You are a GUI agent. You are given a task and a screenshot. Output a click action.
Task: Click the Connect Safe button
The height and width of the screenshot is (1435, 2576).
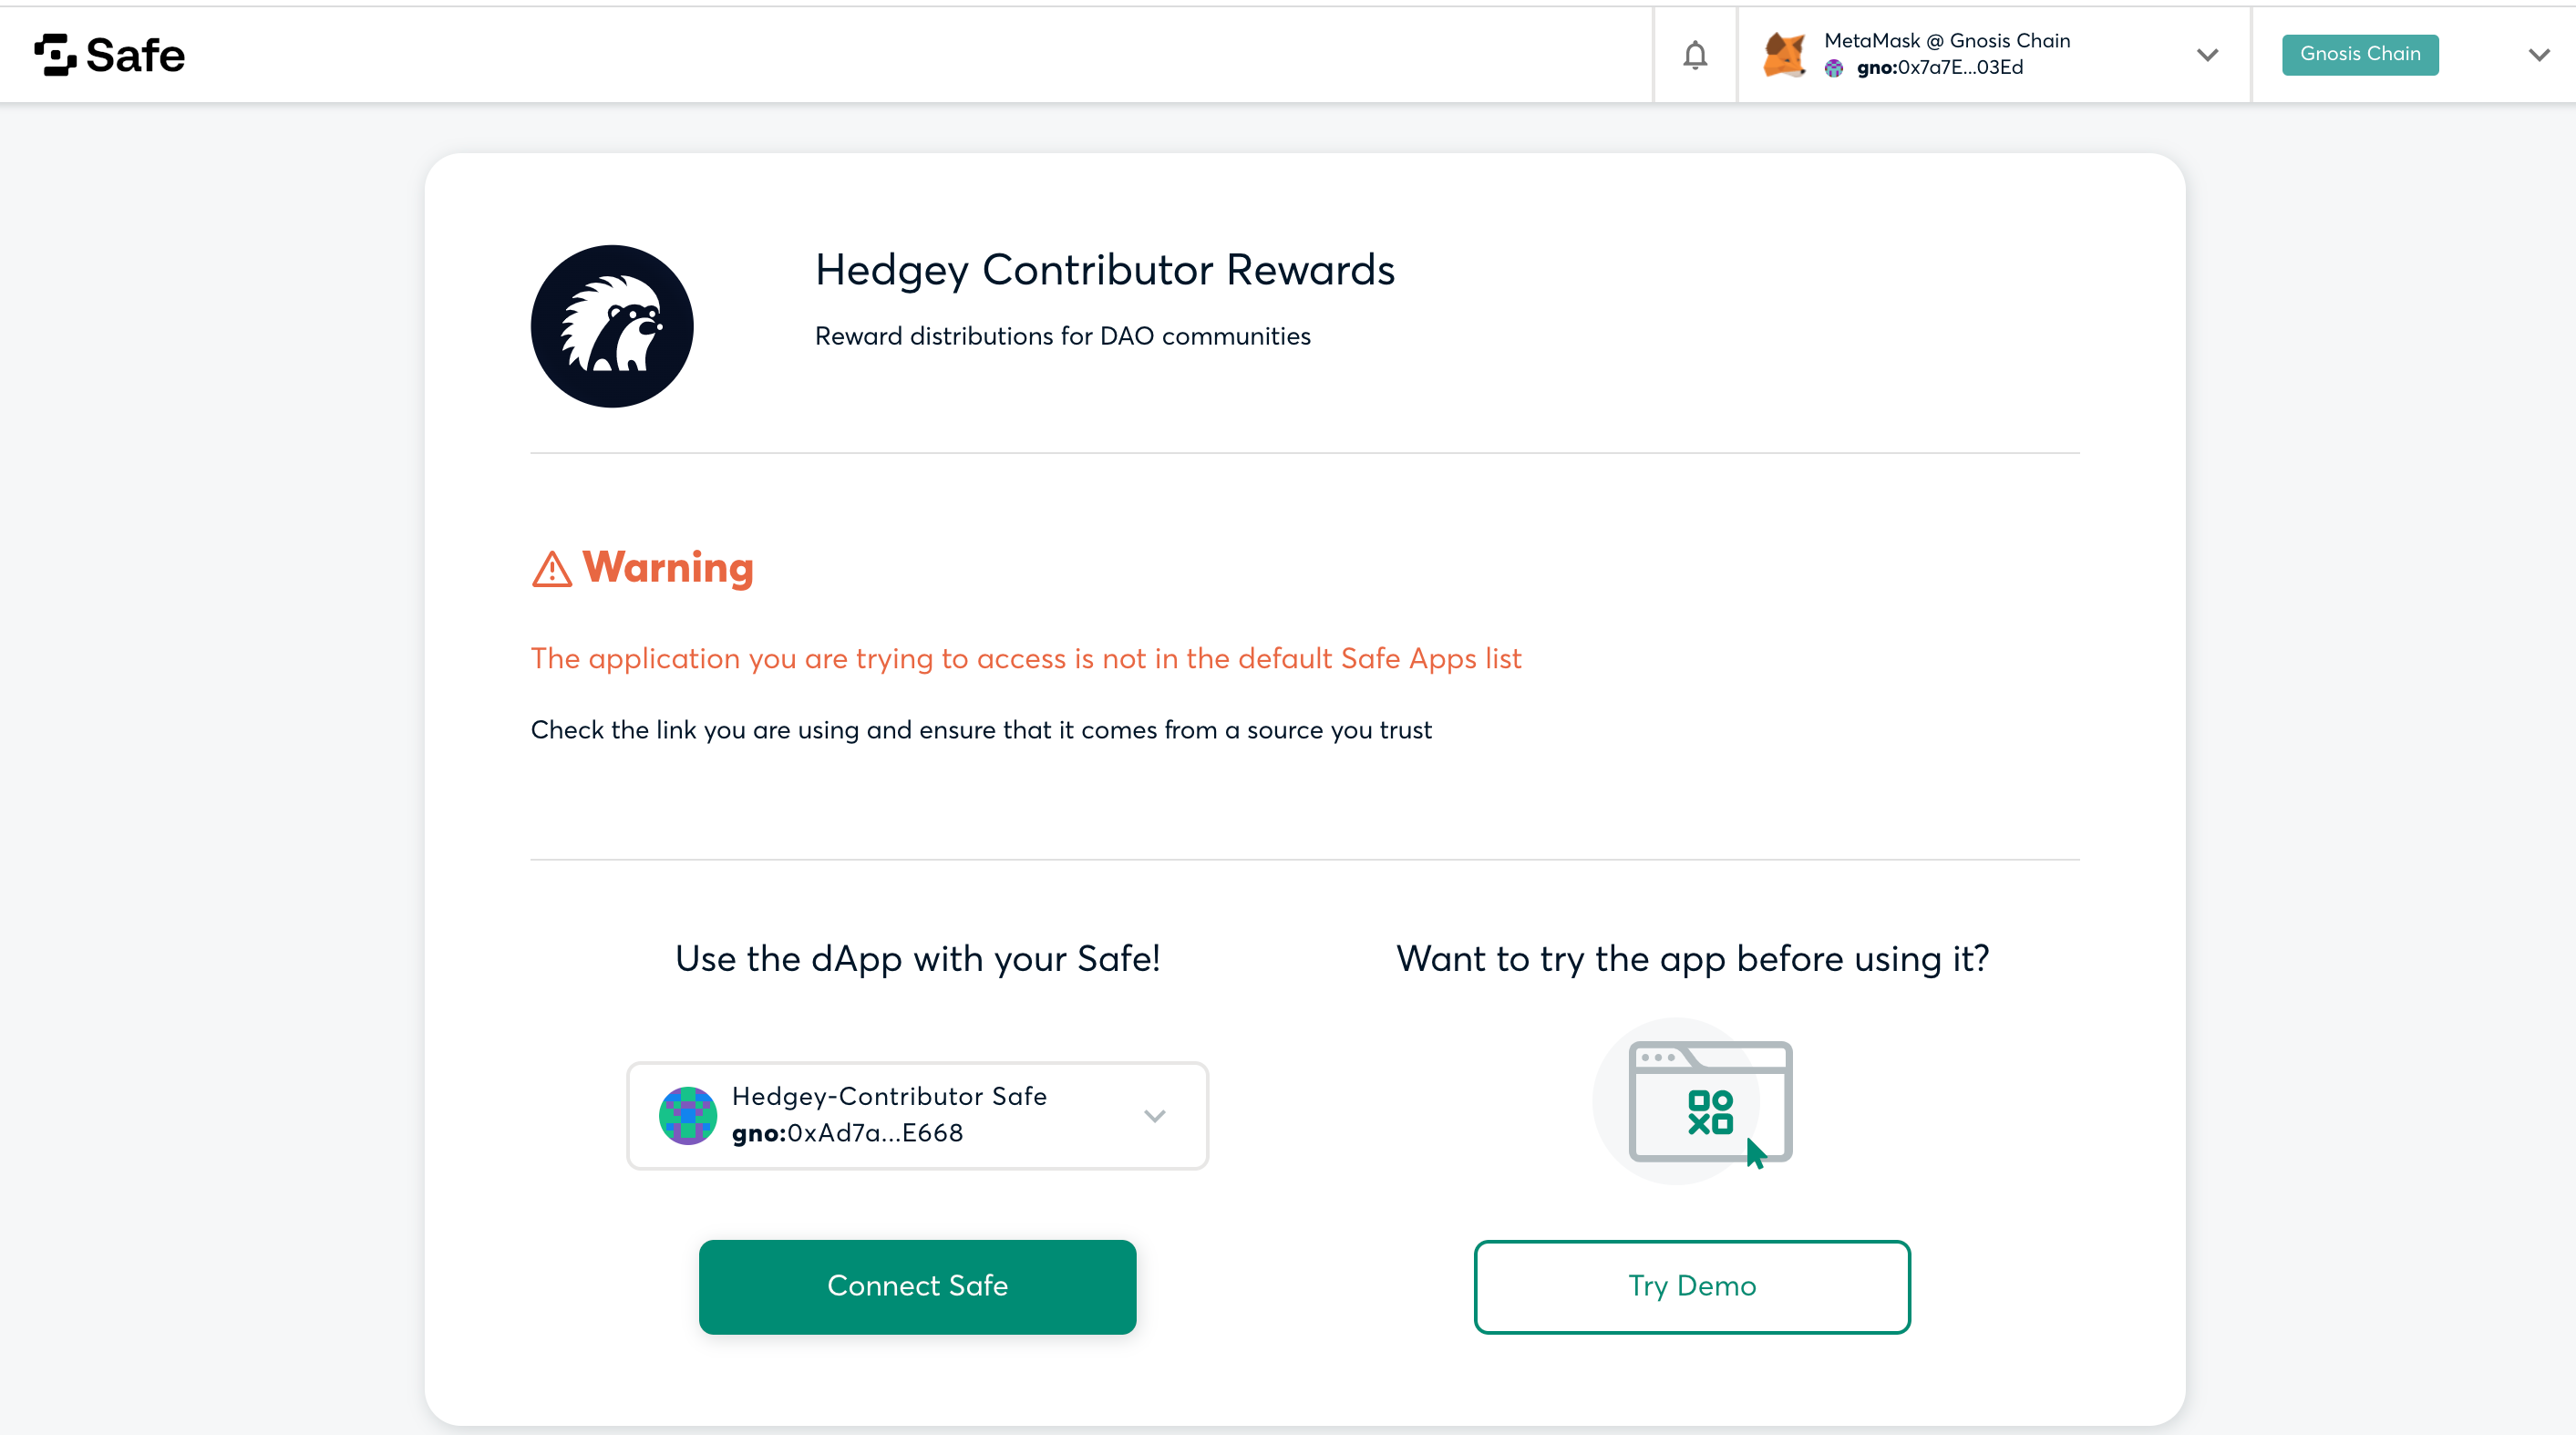click(x=917, y=1286)
